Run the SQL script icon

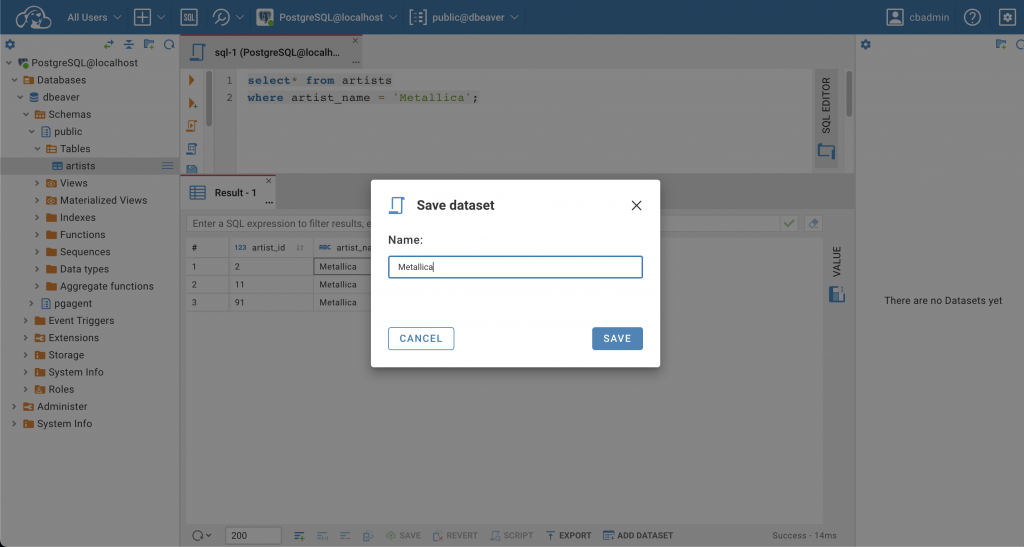[191, 126]
